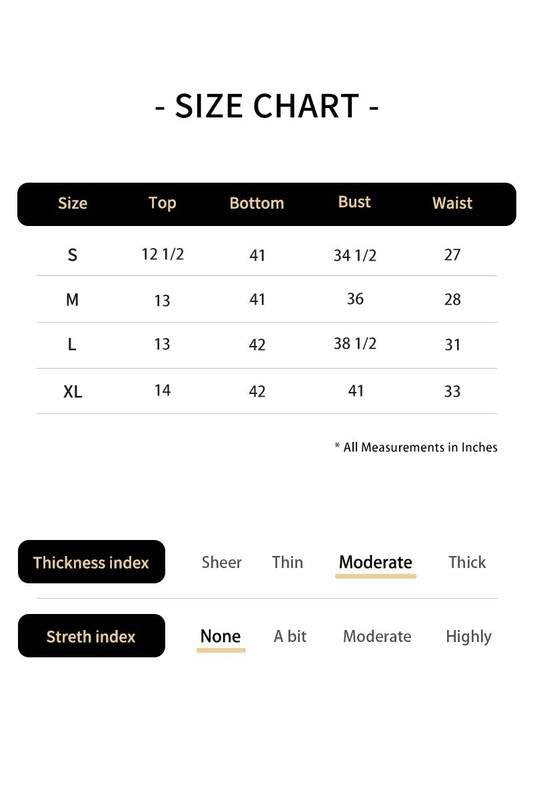Image resolution: width=533 pixels, height=800 pixels.
Task: Select the None stretch option
Action: click(220, 636)
